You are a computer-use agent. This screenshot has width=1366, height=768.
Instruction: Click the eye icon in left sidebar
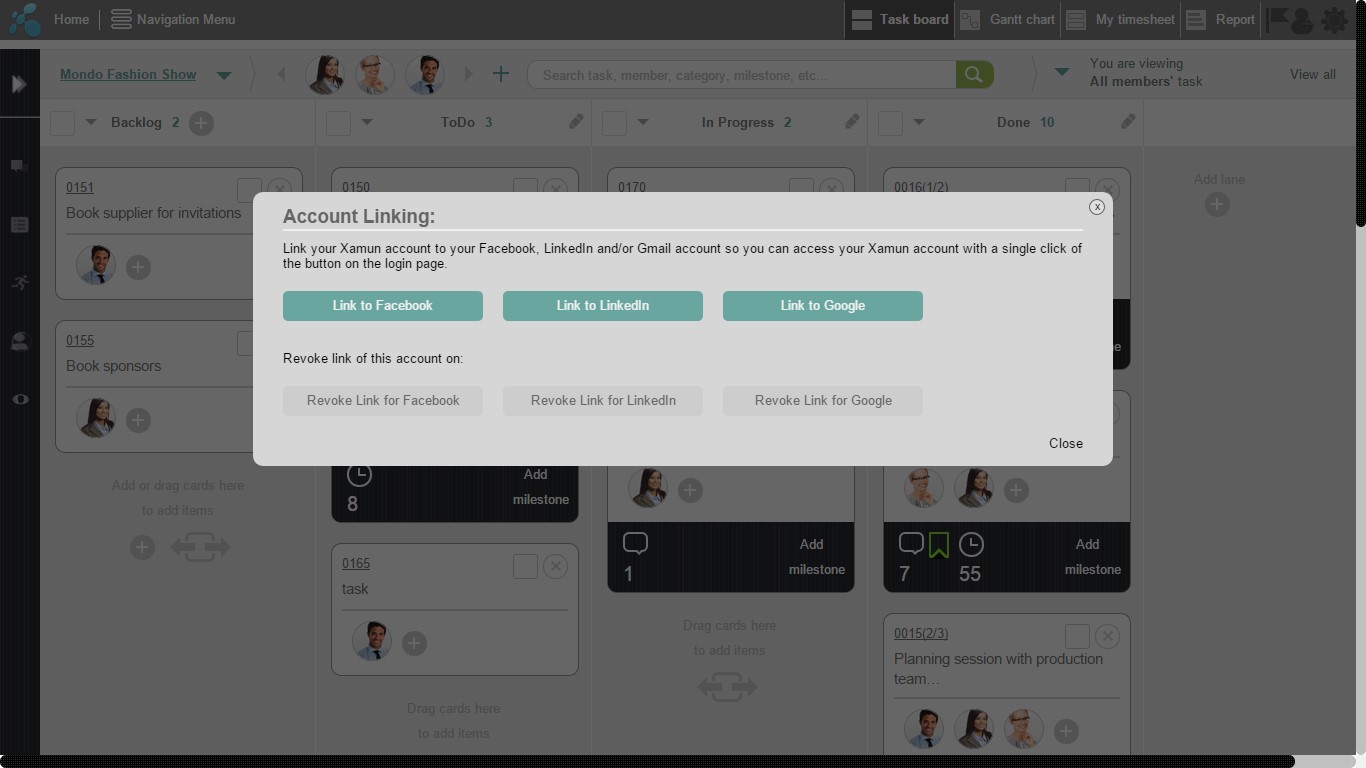click(19, 399)
